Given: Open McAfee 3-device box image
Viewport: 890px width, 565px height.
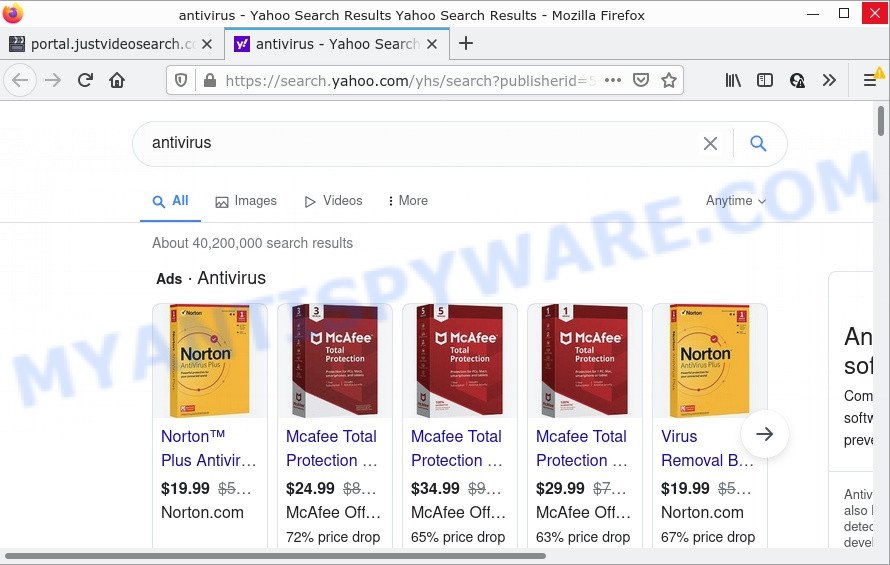Looking at the screenshot, I should [334, 361].
